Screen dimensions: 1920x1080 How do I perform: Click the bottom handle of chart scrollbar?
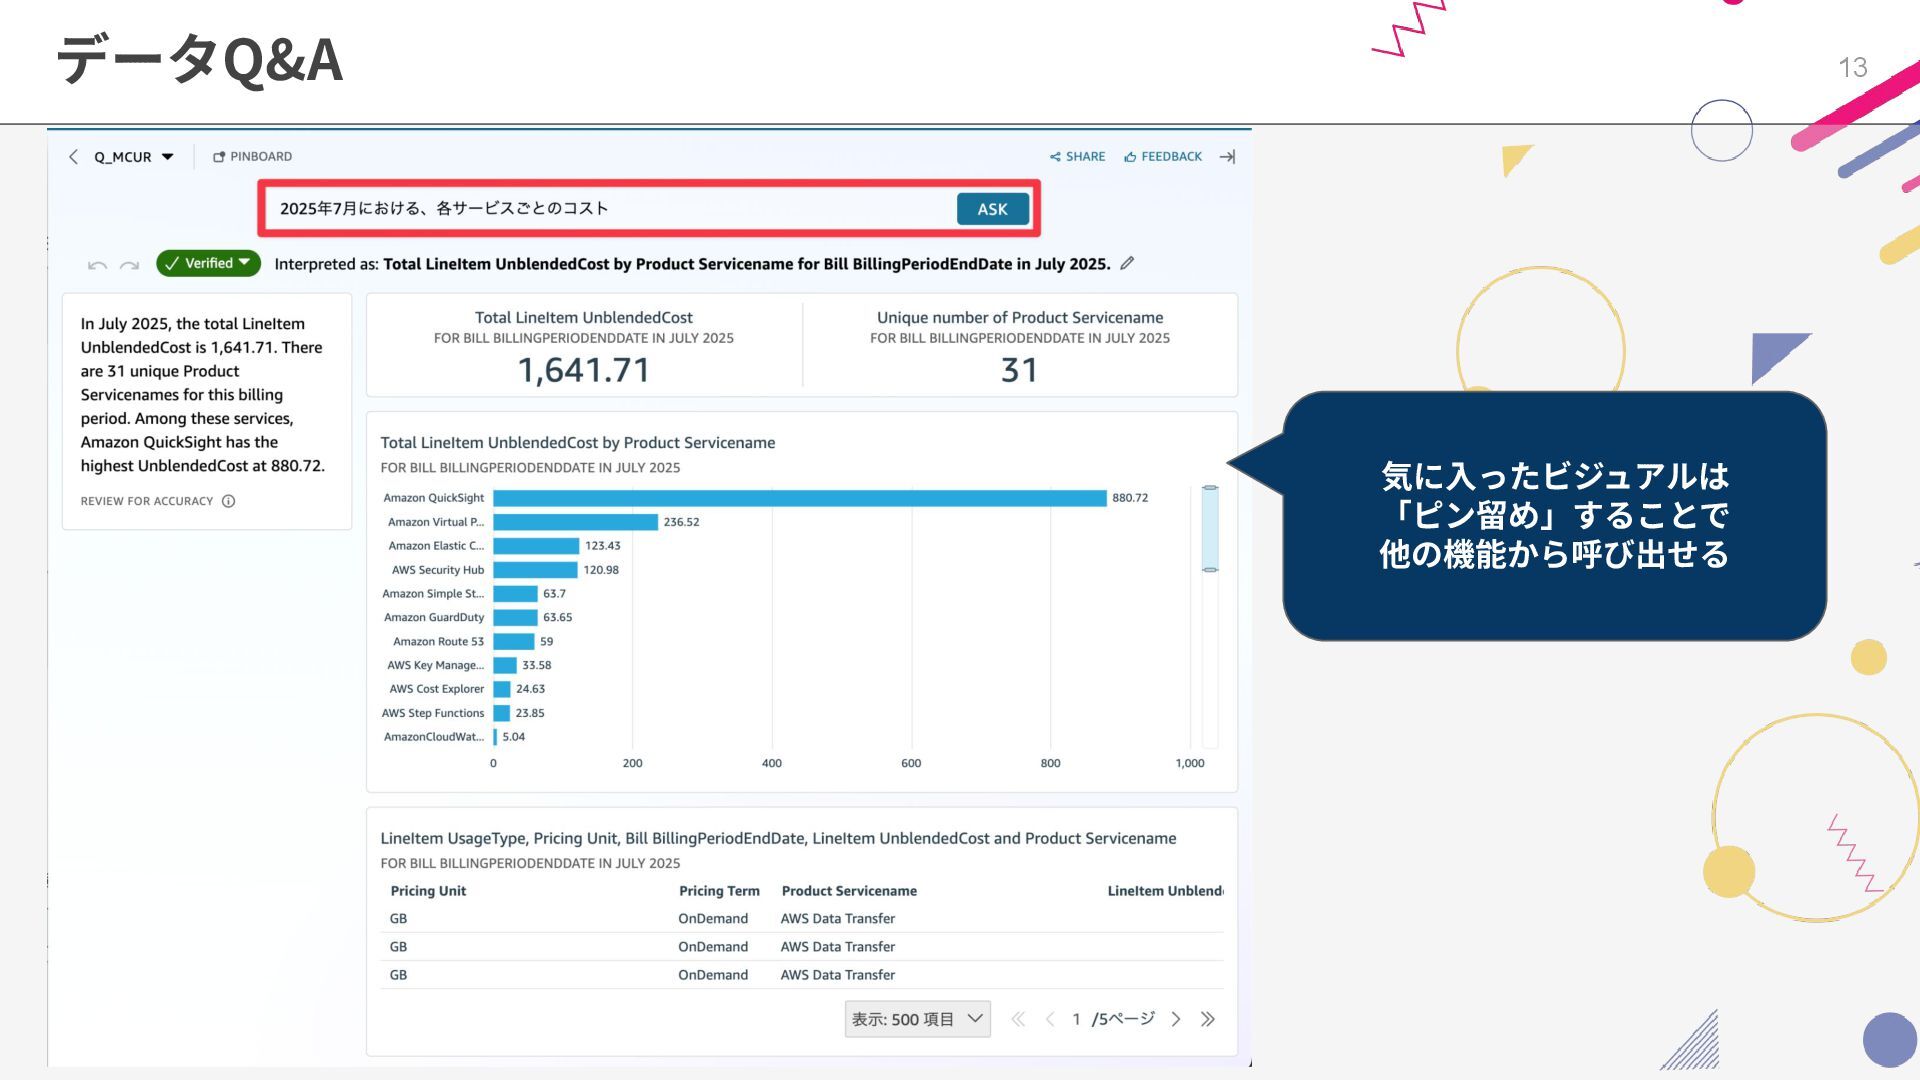1210,569
